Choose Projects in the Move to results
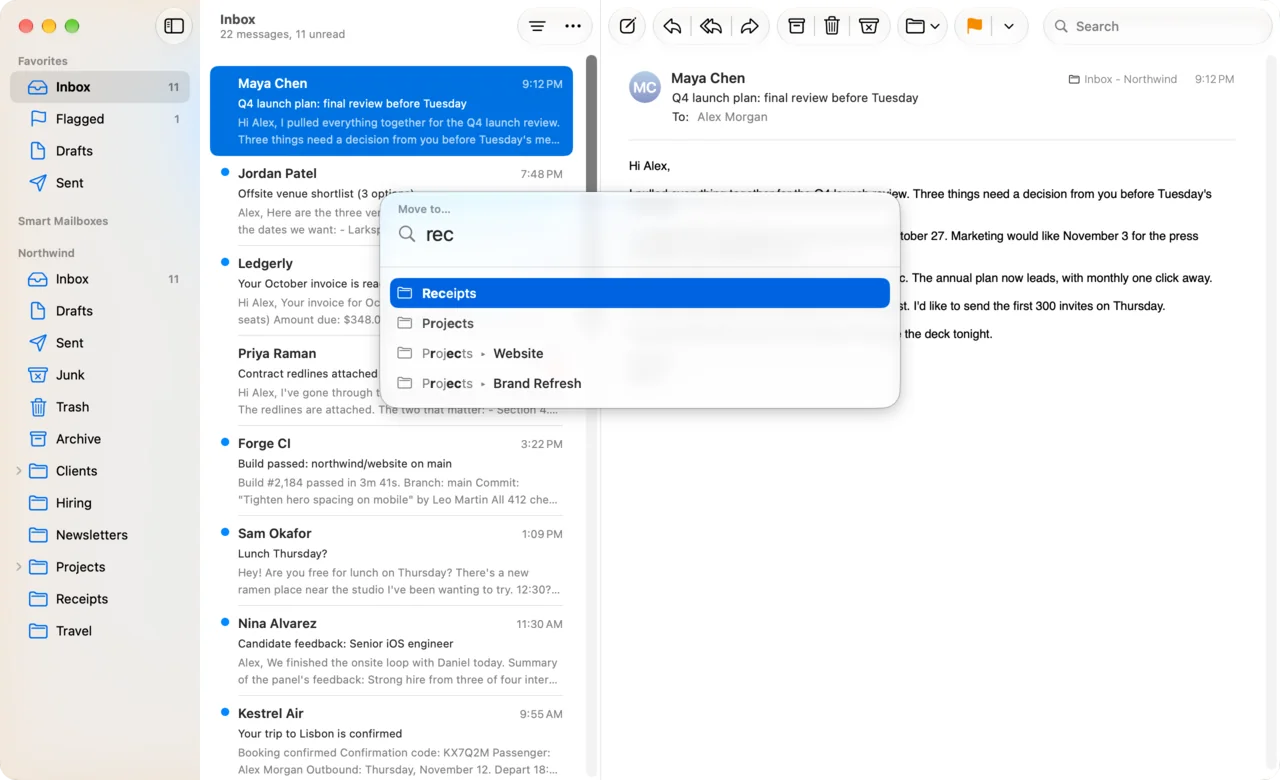1280x780 pixels. pyautogui.click(x=640, y=323)
